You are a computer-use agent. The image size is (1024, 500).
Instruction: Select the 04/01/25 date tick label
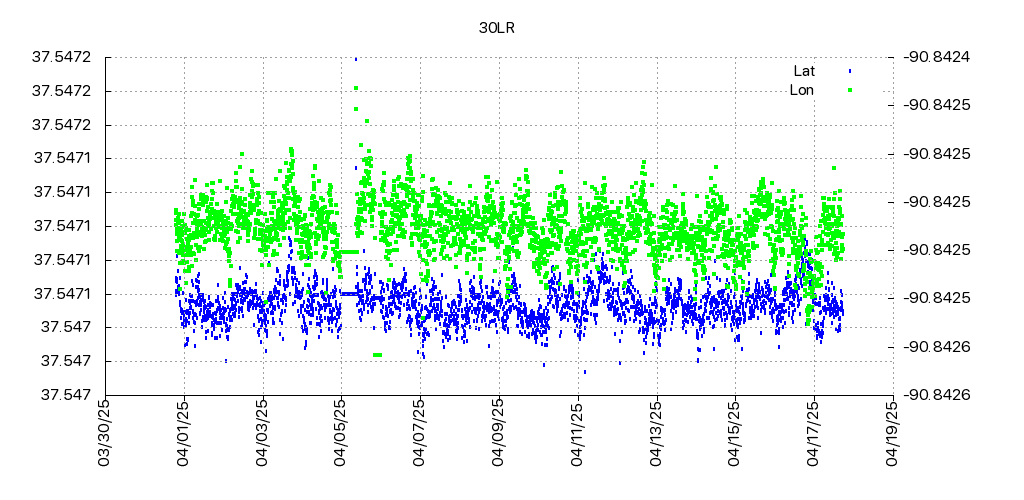click(184, 433)
